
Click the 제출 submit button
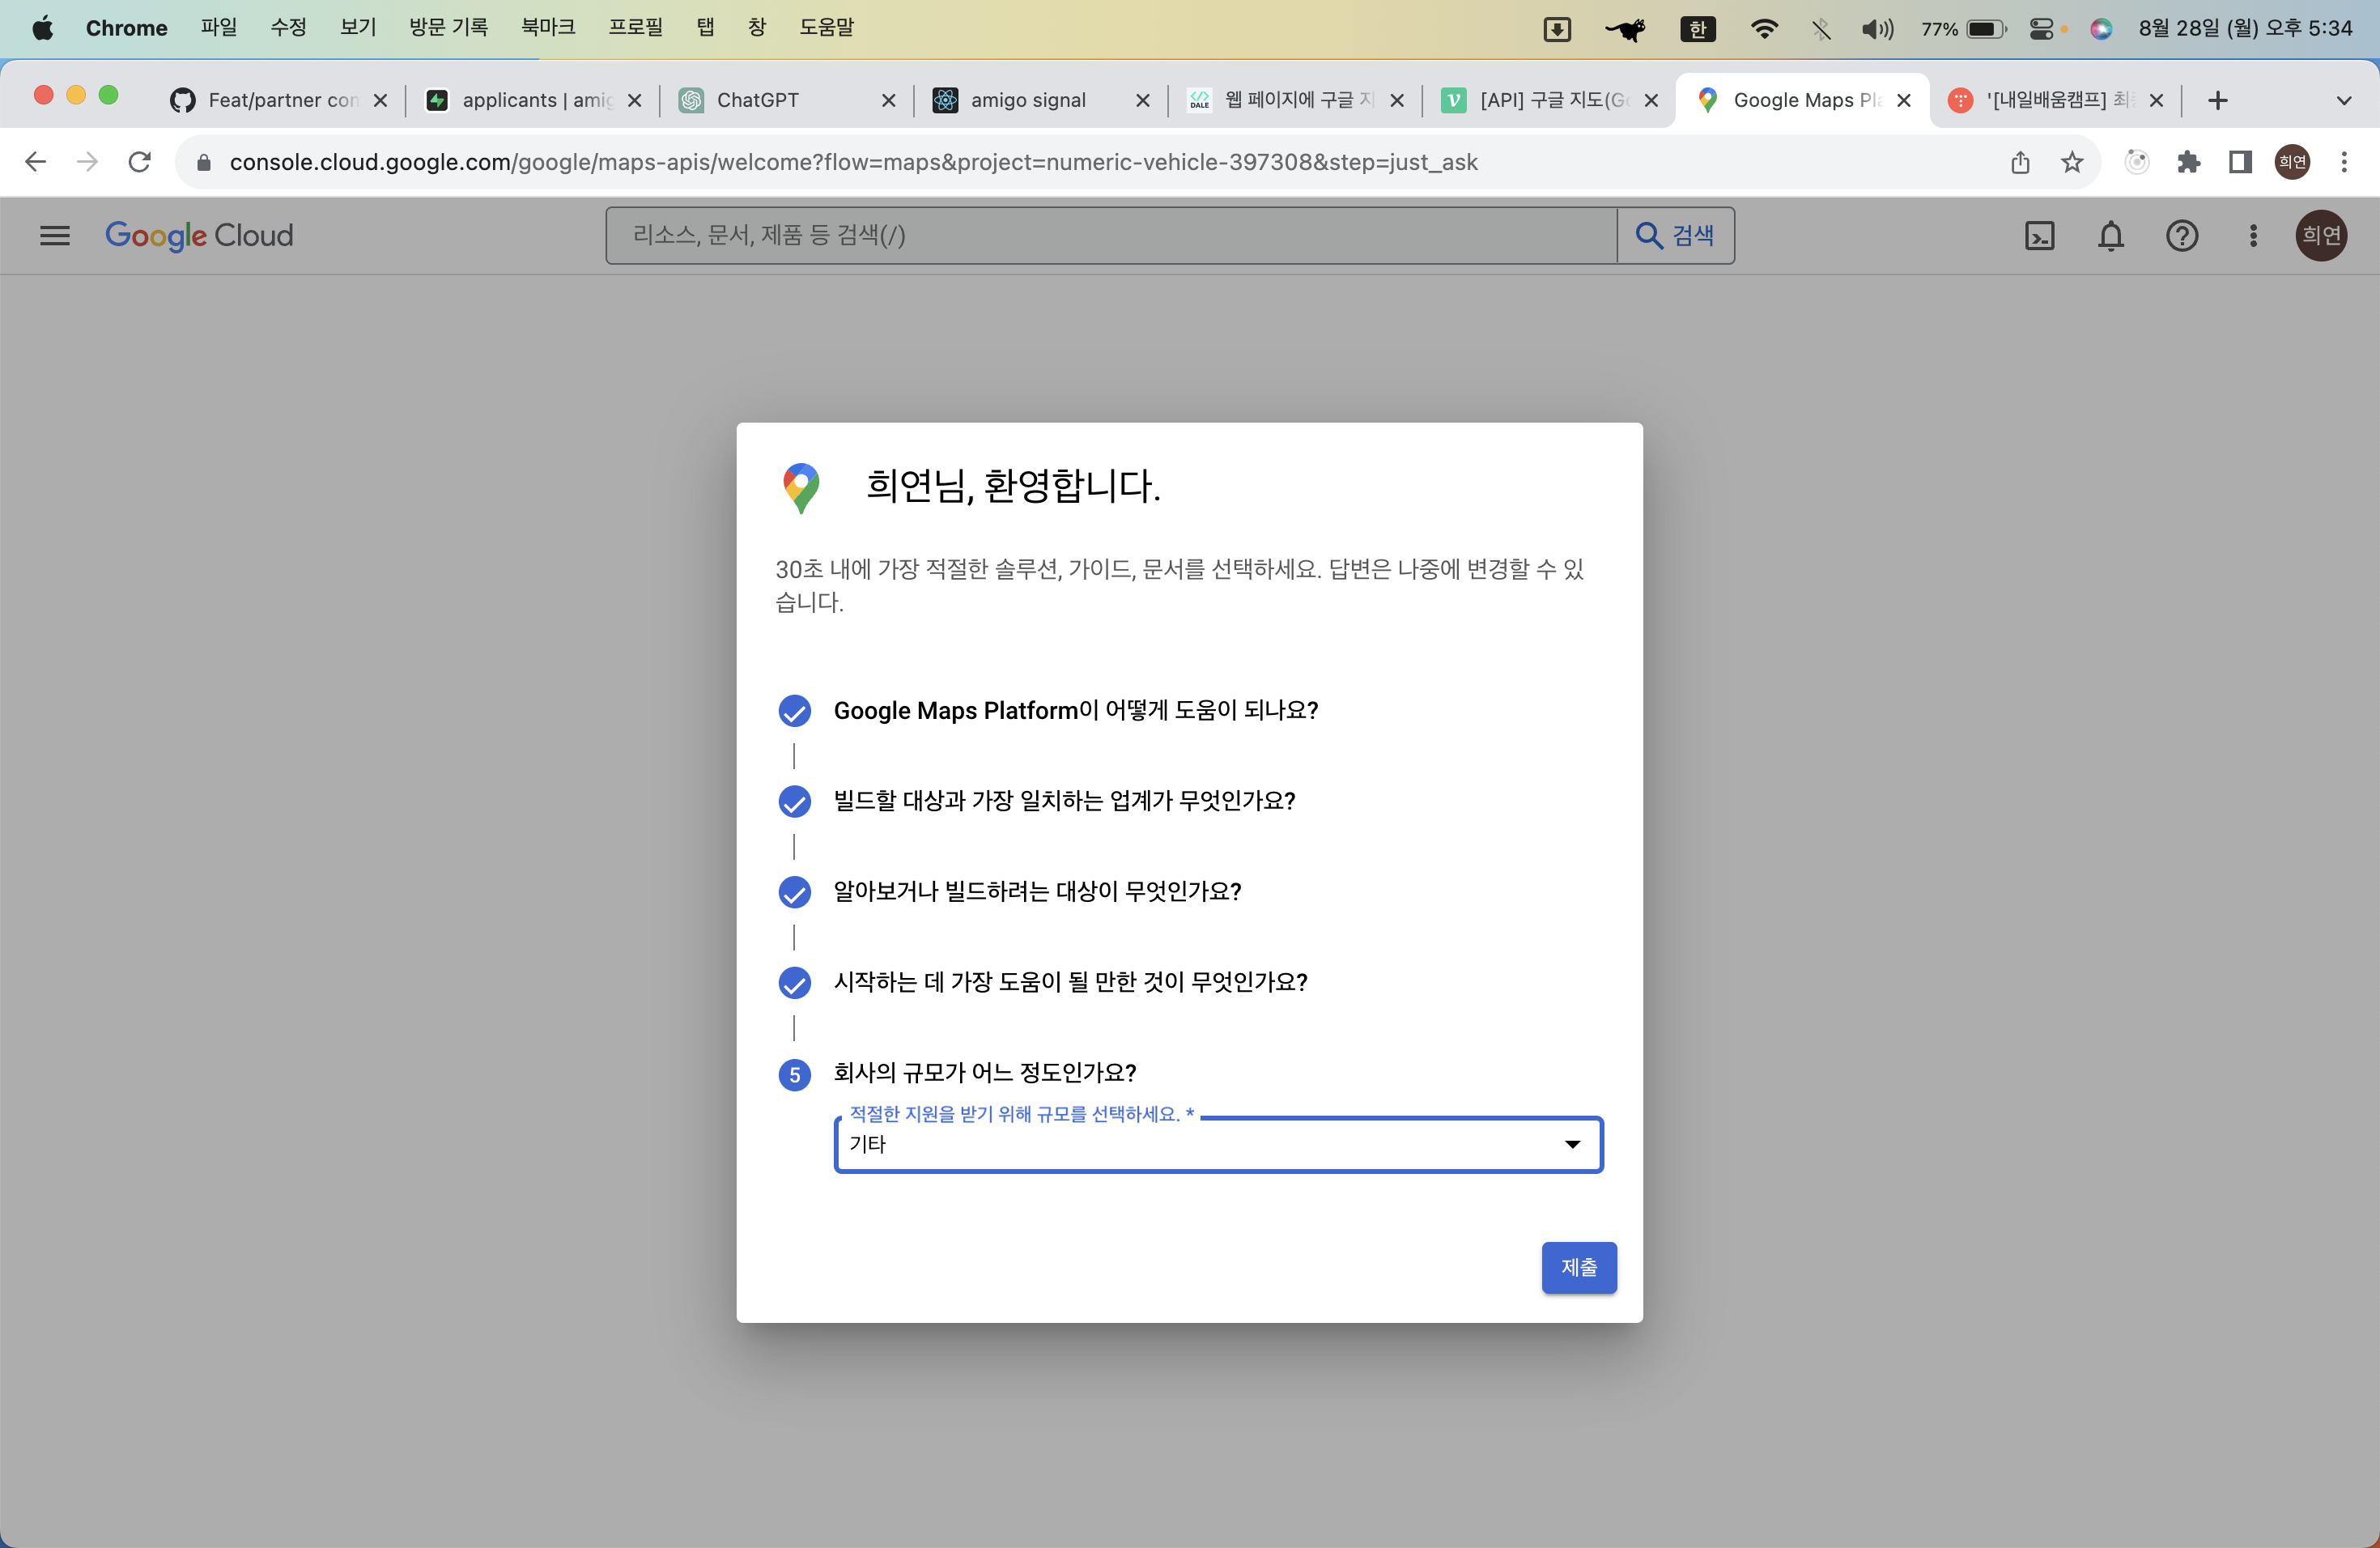[x=1578, y=1267]
